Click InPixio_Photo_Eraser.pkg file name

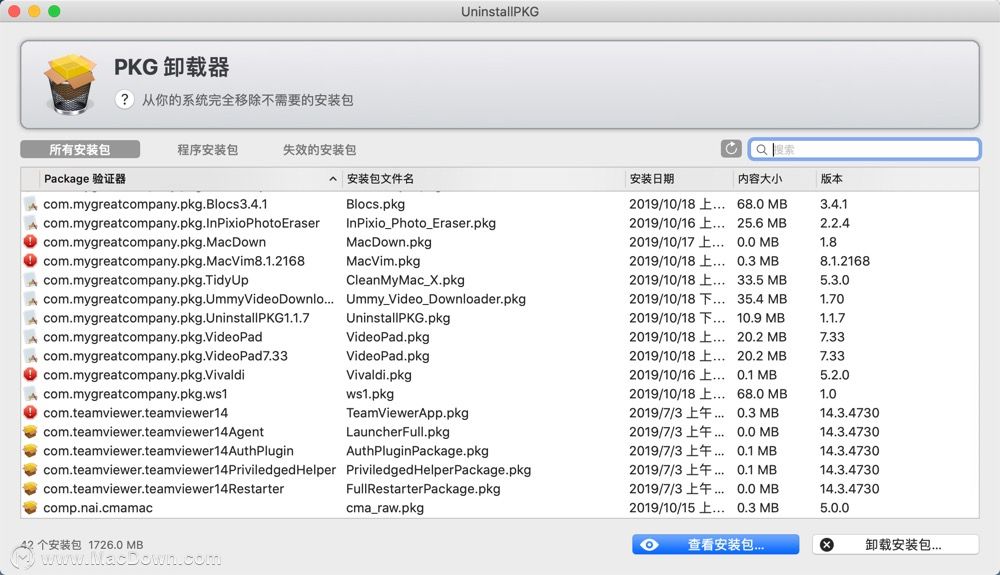pos(421,223)
